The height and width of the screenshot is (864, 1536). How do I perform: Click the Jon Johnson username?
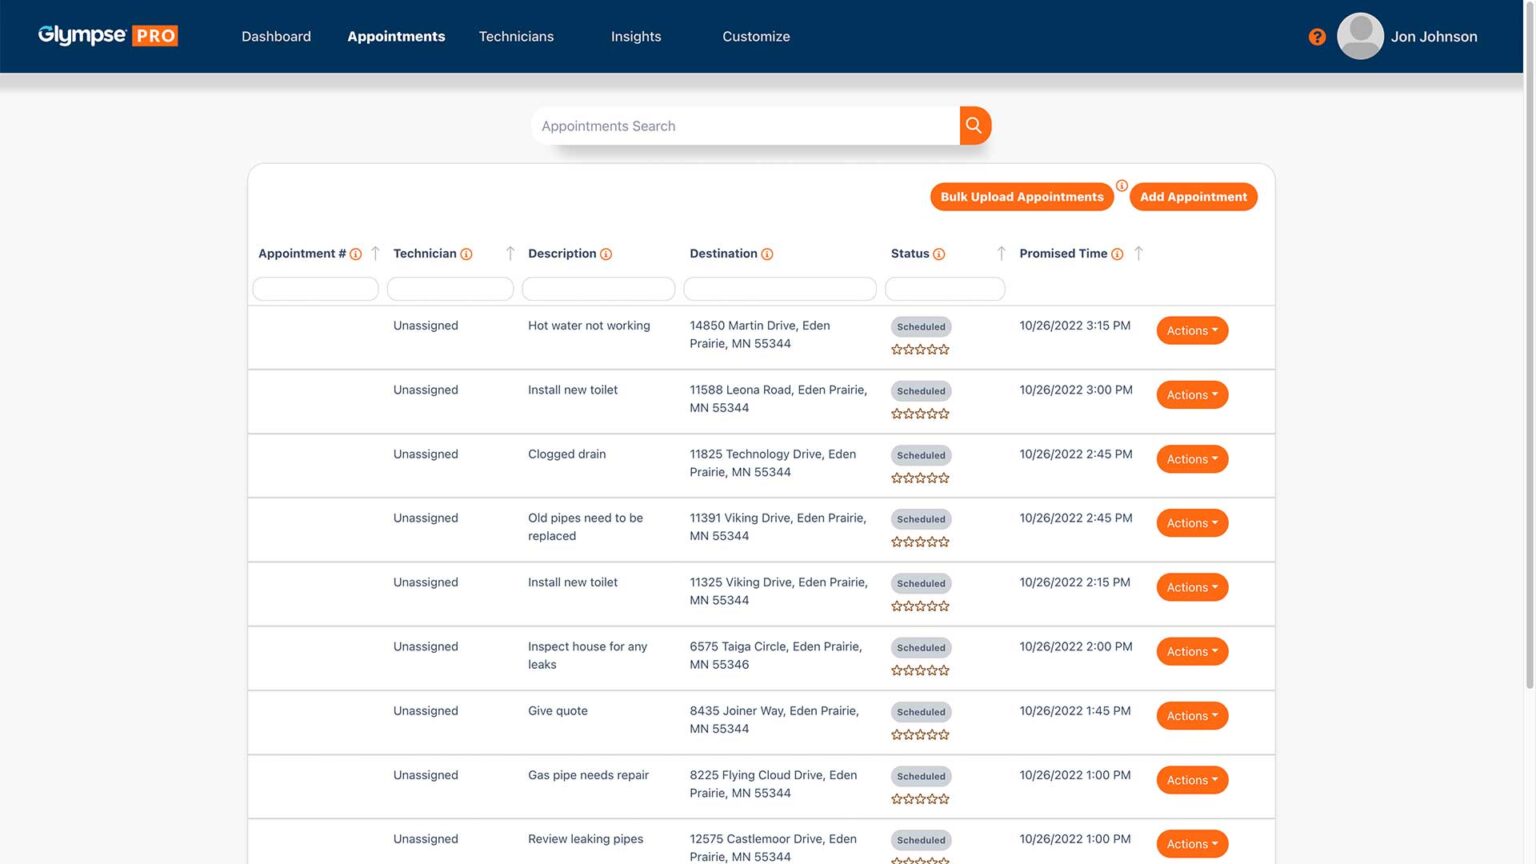(x=1434, y=36)
